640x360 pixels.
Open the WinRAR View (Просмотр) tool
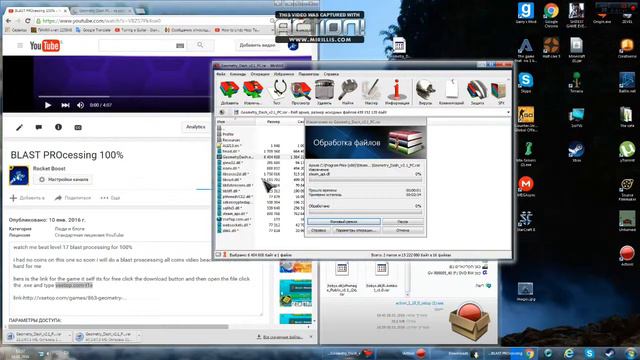click(x=301, y=92)
